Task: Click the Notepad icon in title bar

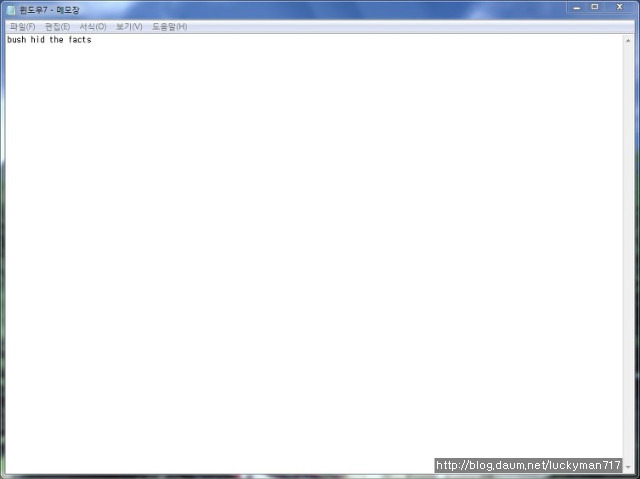Action: (x=11, y=10)
